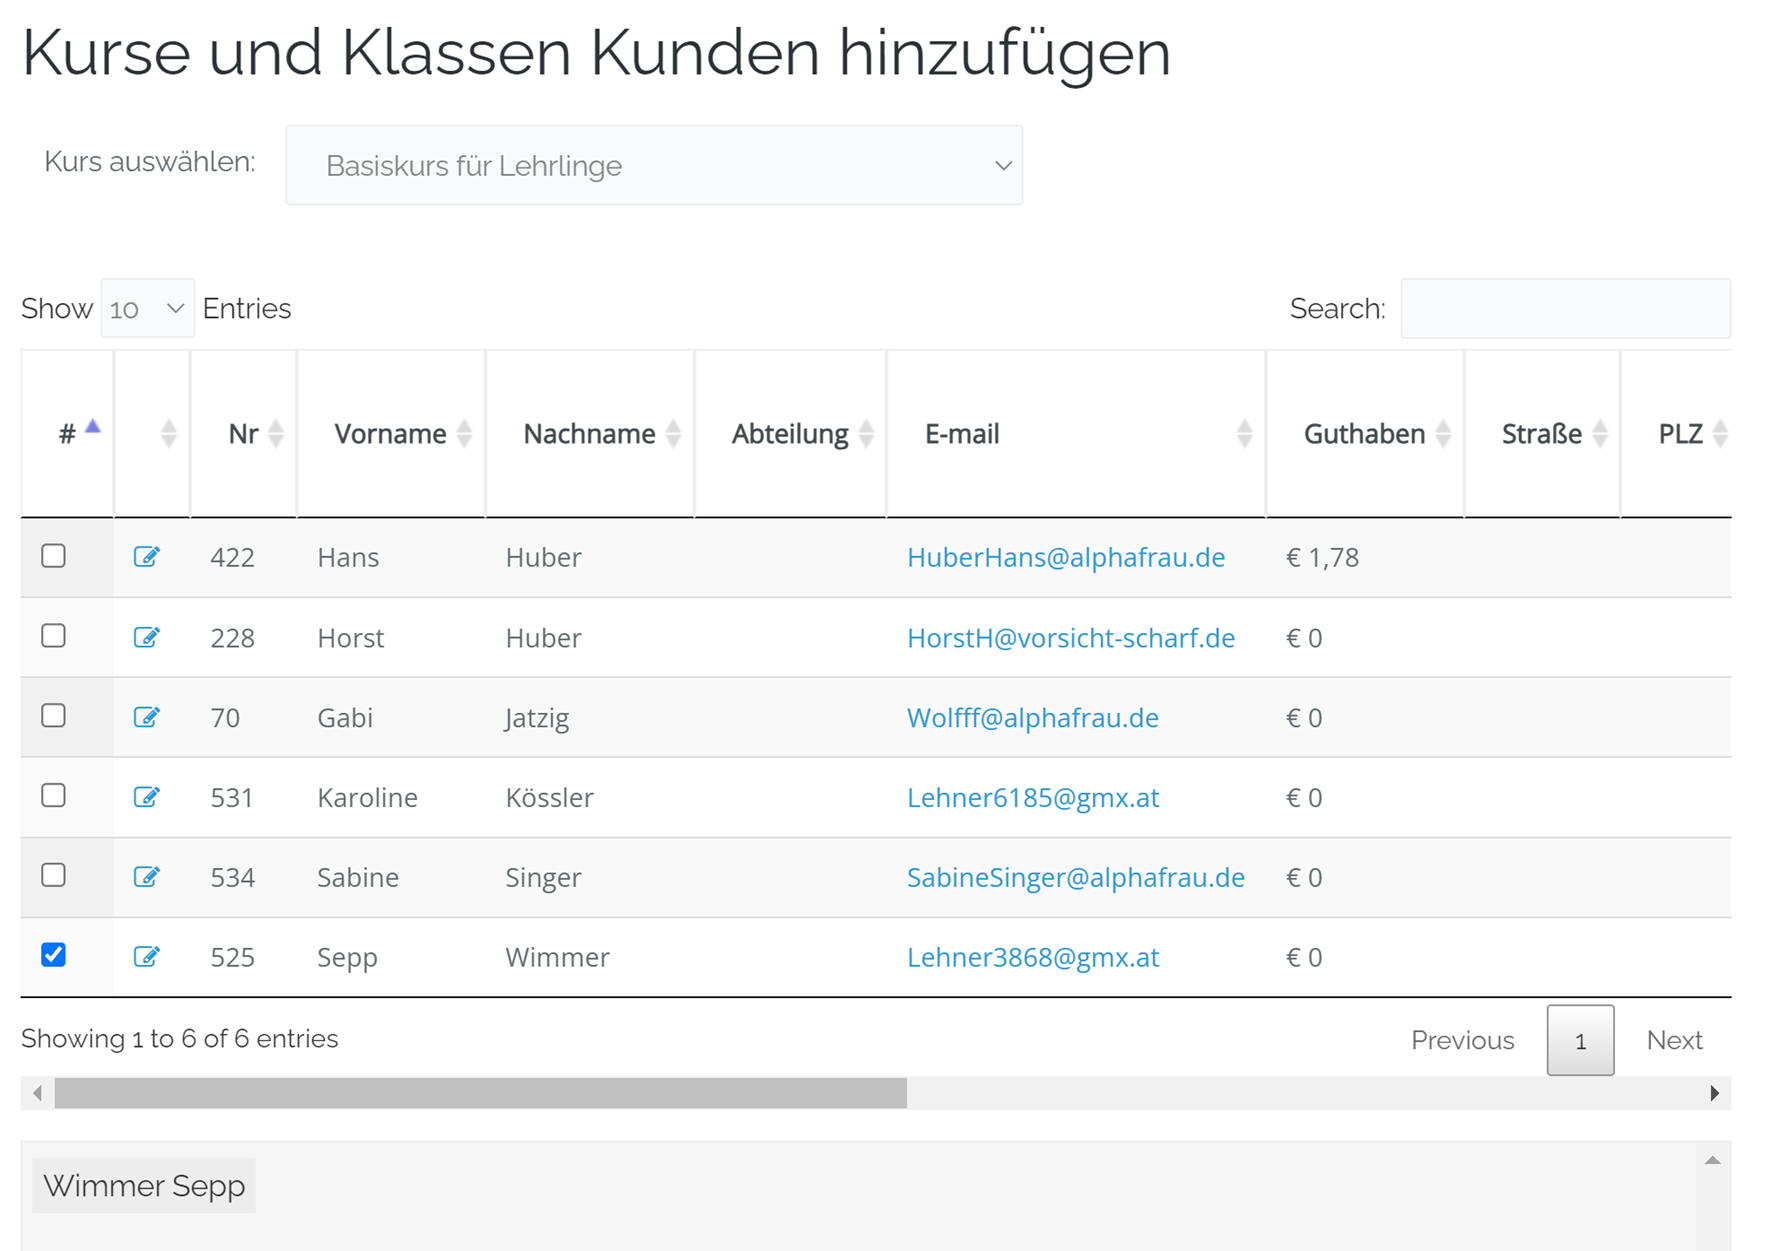Click the Lehner6185@gmx.at email link
Image resolution: width=1772 pixels, height=1251 pixels.
pos(1032,797)
